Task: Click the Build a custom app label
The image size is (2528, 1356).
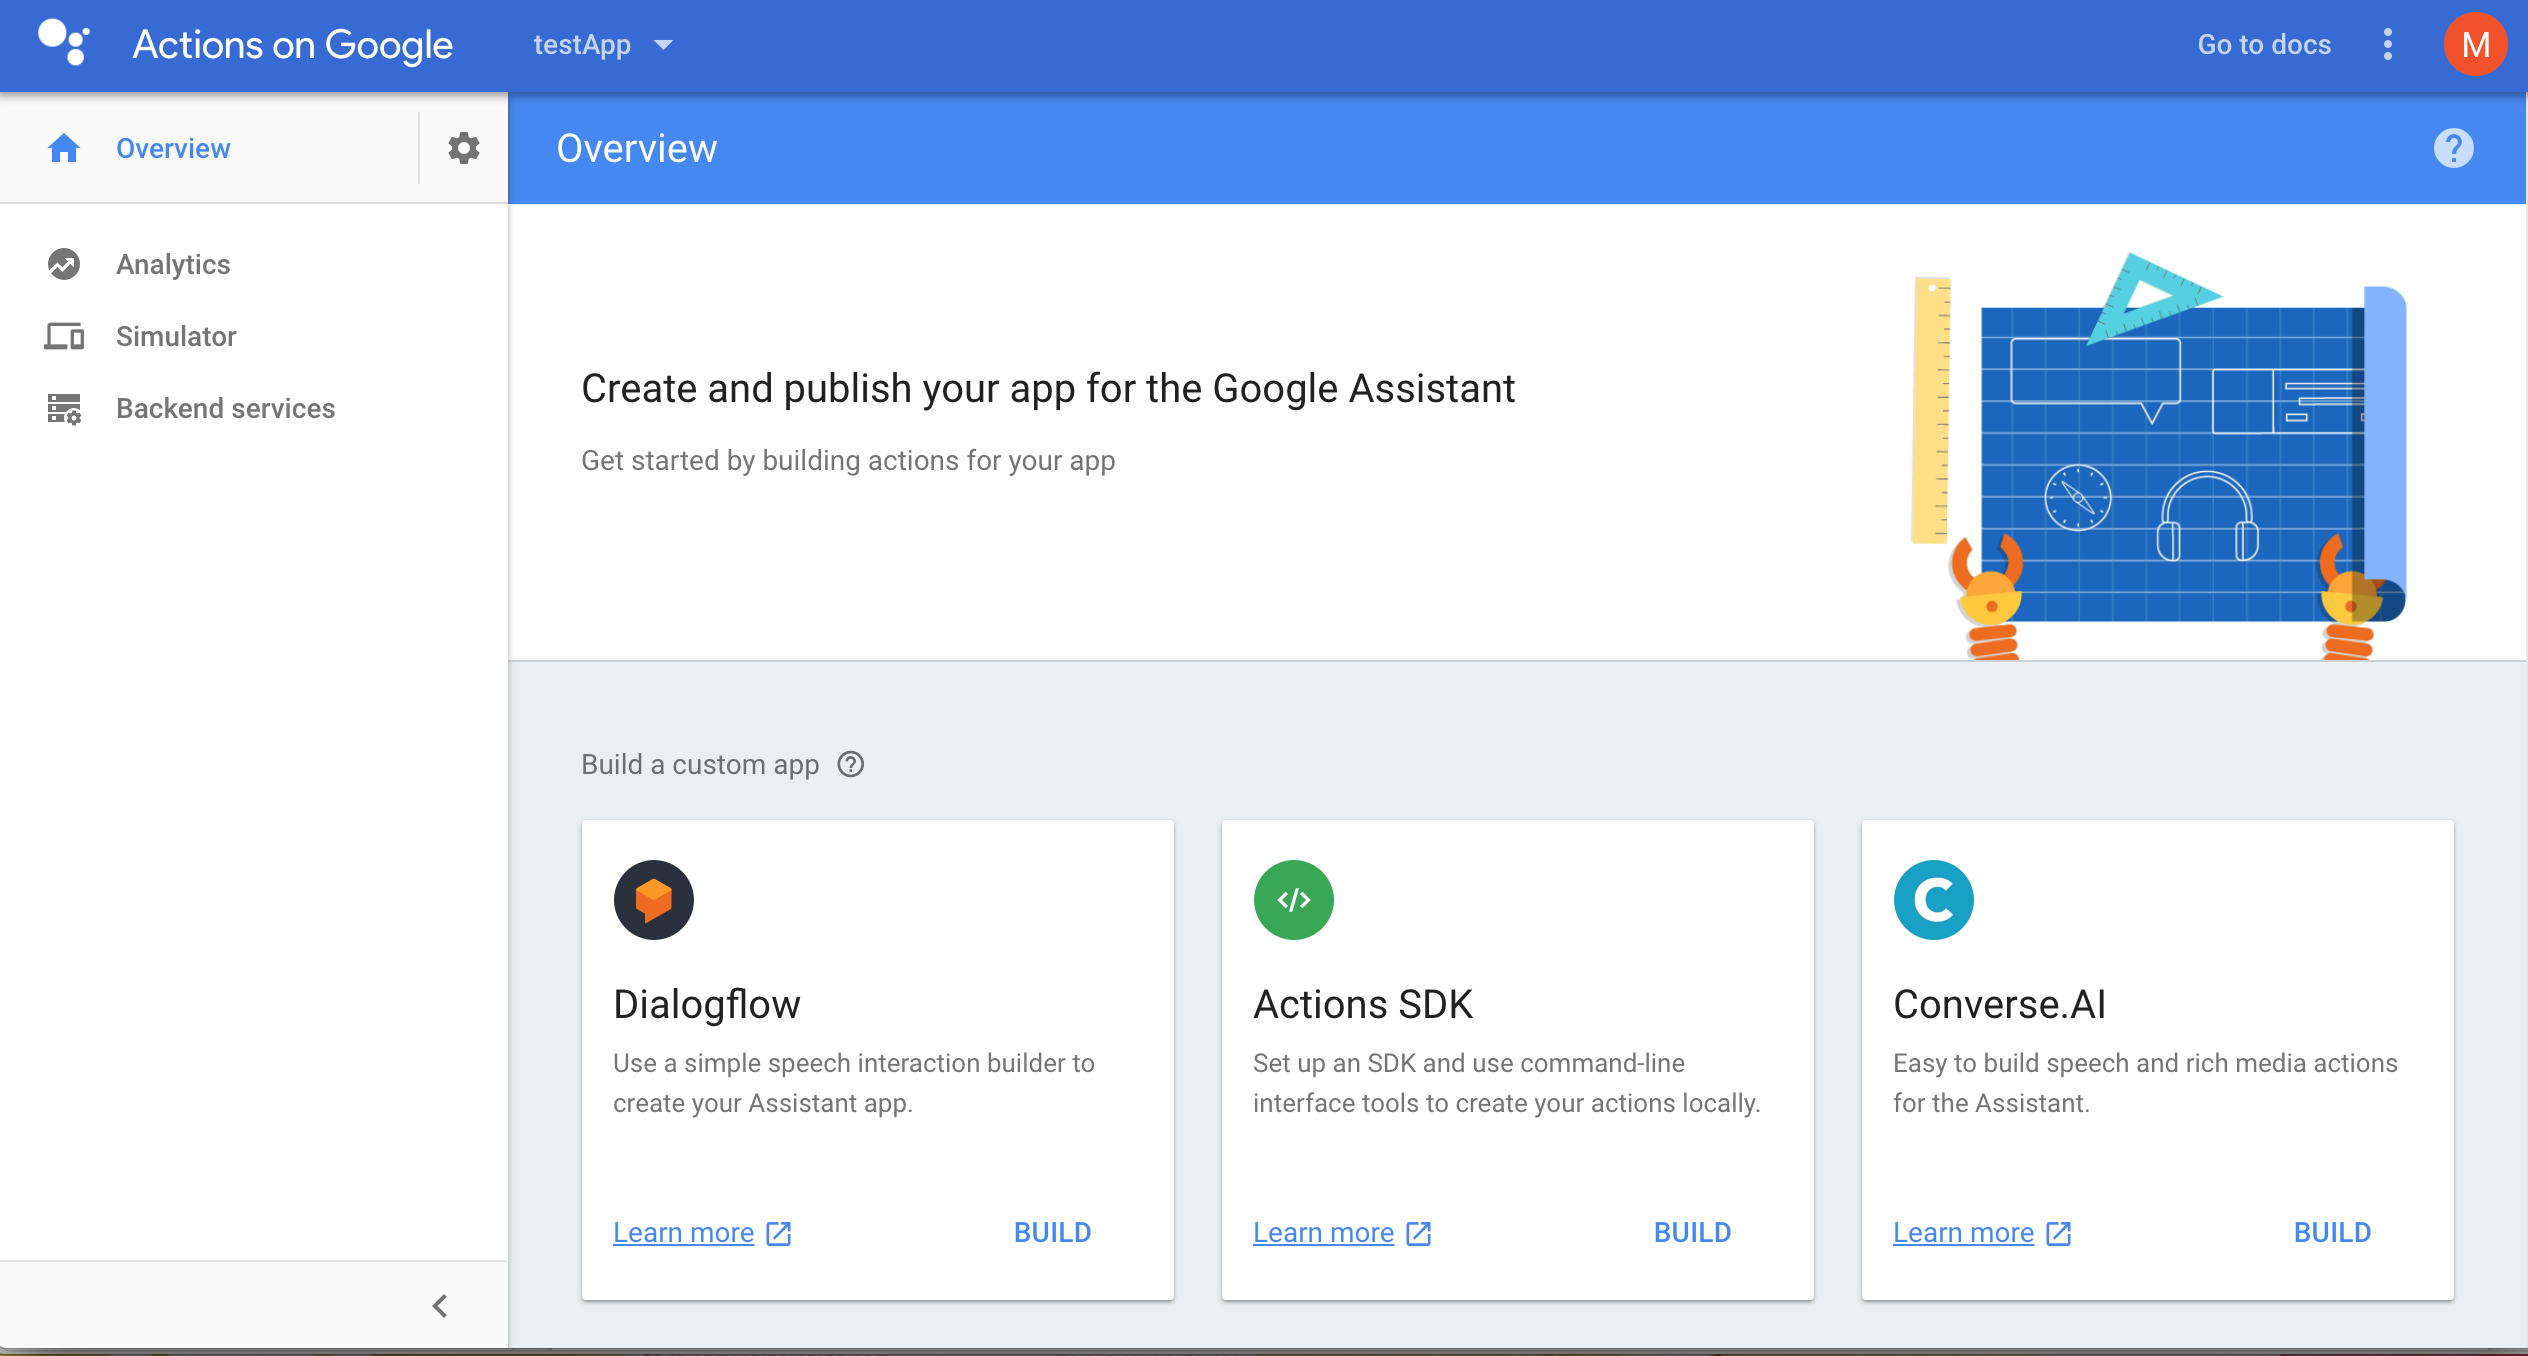Action: (700, 764)
